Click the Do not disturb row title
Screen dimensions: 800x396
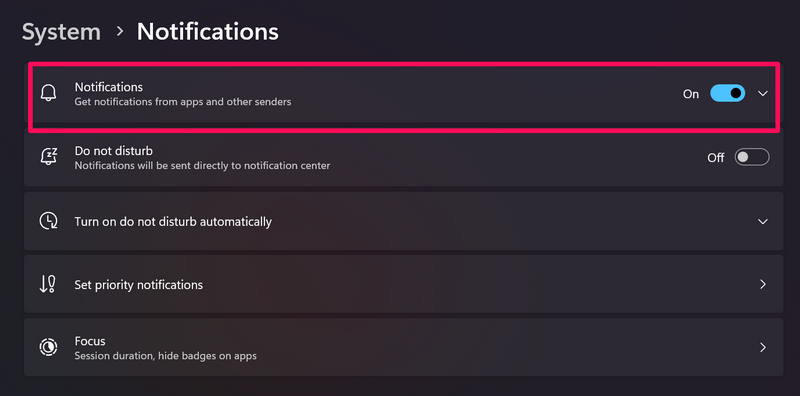pyautogui.click(x=114, y=151)
